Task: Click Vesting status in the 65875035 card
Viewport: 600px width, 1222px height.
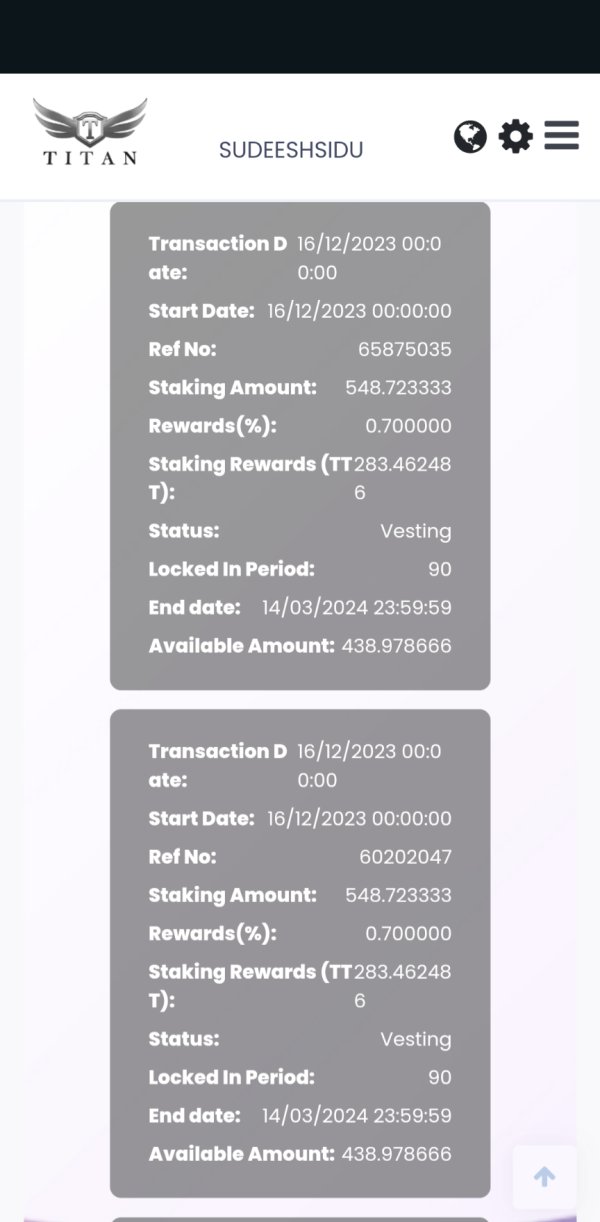Action: pos(415,531)
